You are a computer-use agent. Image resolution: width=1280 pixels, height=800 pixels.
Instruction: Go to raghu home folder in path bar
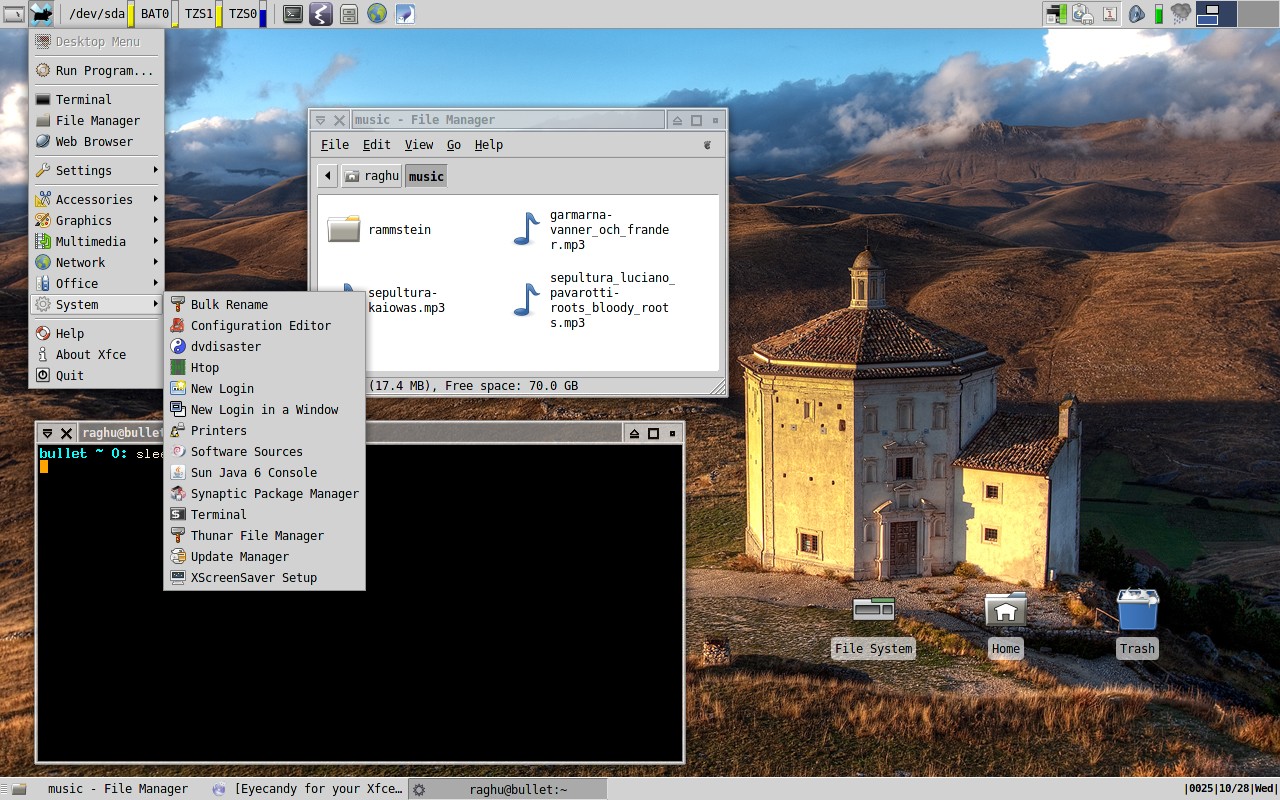[x=371, y=176]
